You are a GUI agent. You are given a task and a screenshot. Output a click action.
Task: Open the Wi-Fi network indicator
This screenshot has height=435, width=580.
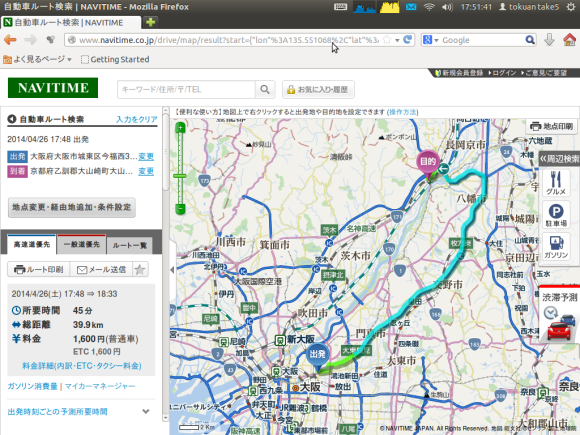pos(429,7)
